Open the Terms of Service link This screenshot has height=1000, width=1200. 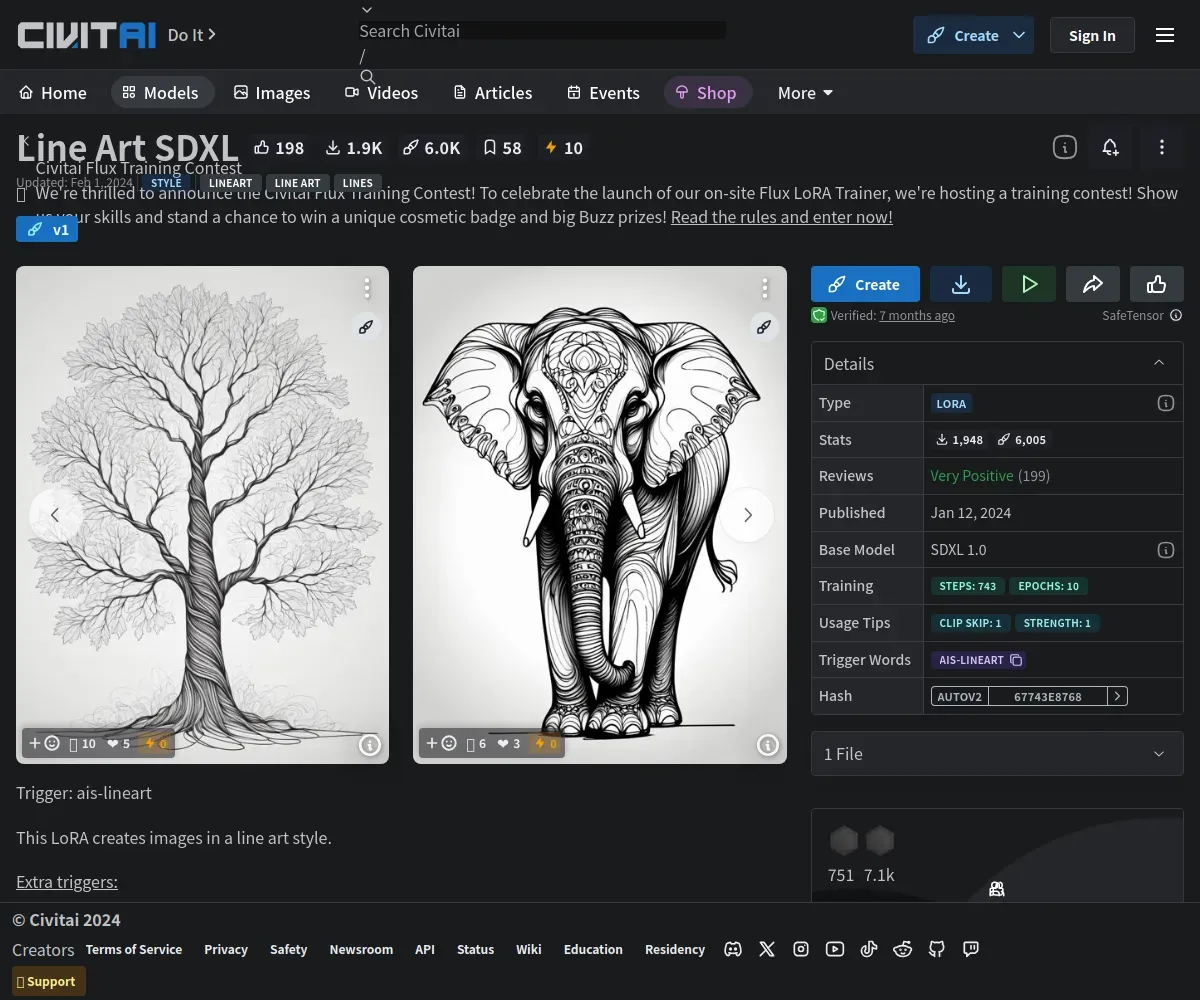pyautogui.click(x=134, y=949)
